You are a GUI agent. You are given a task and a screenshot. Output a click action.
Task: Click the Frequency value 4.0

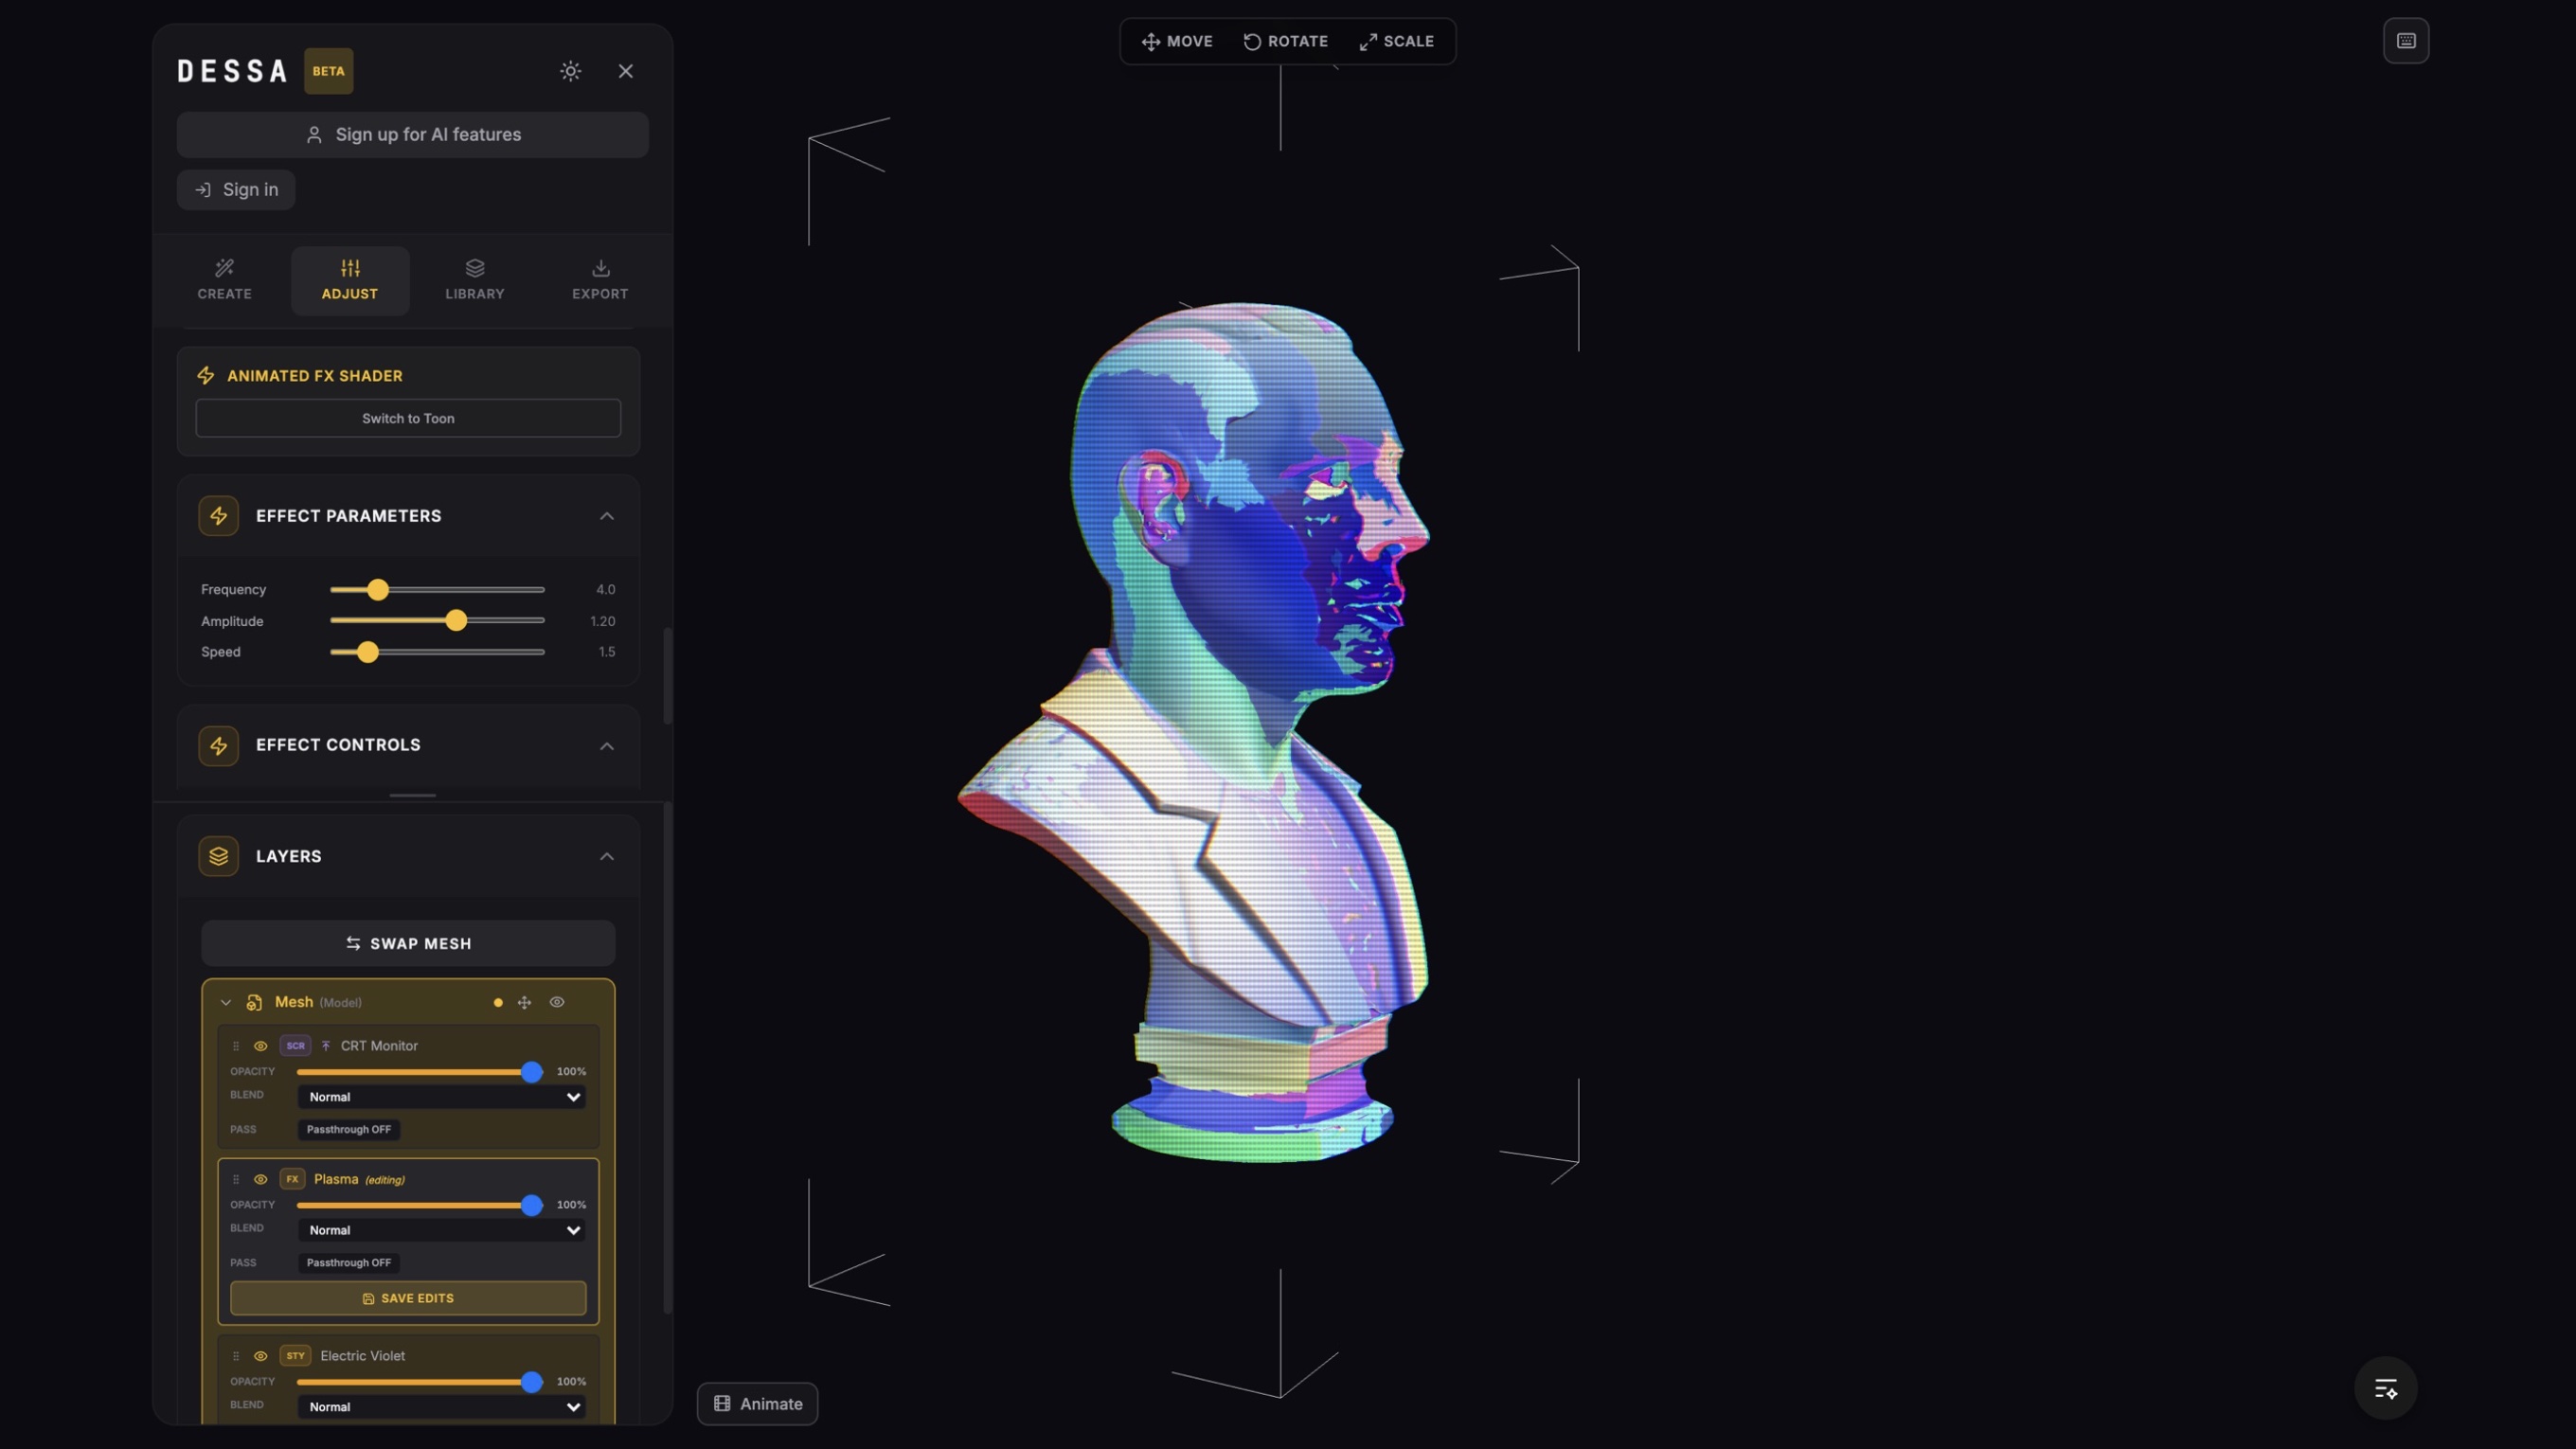606,590
